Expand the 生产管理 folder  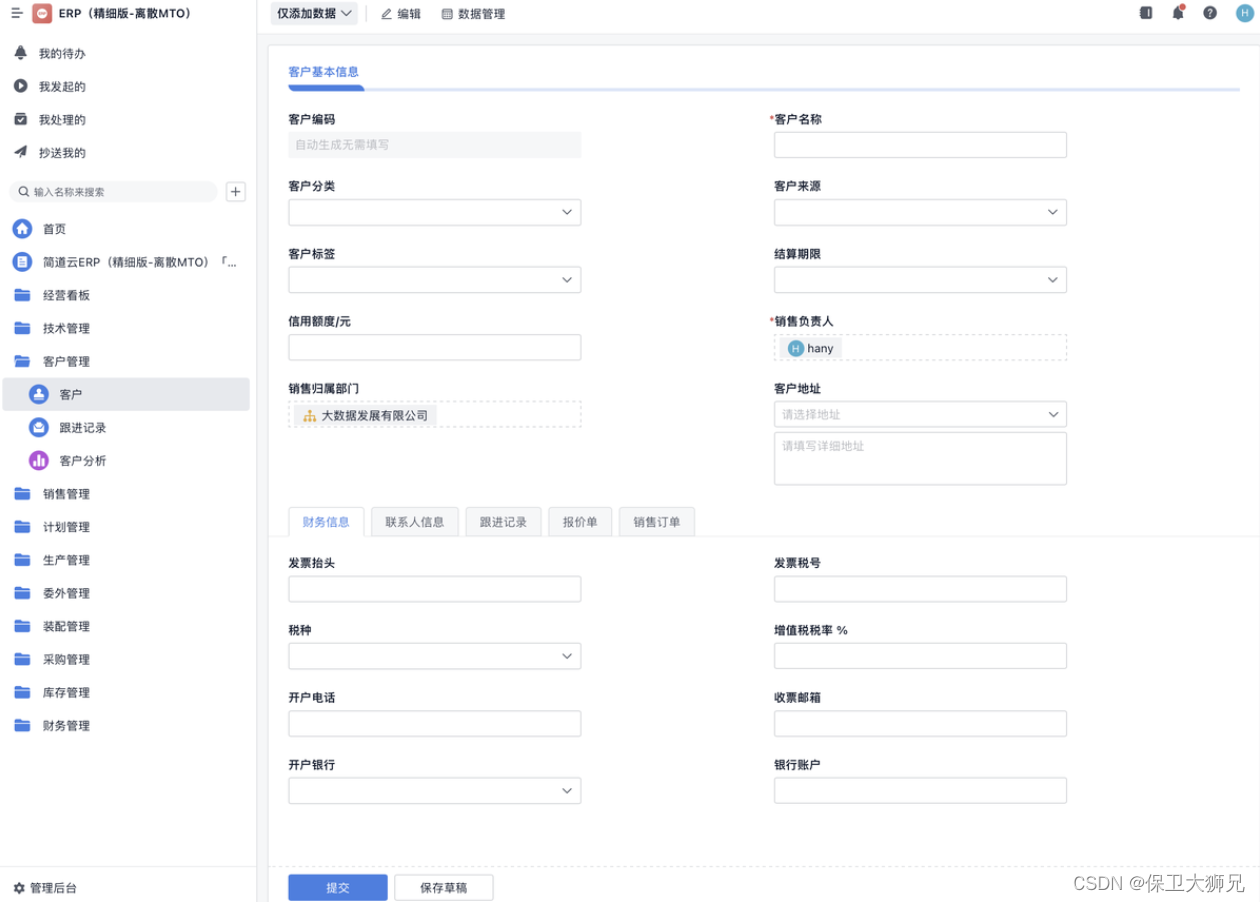22,559
